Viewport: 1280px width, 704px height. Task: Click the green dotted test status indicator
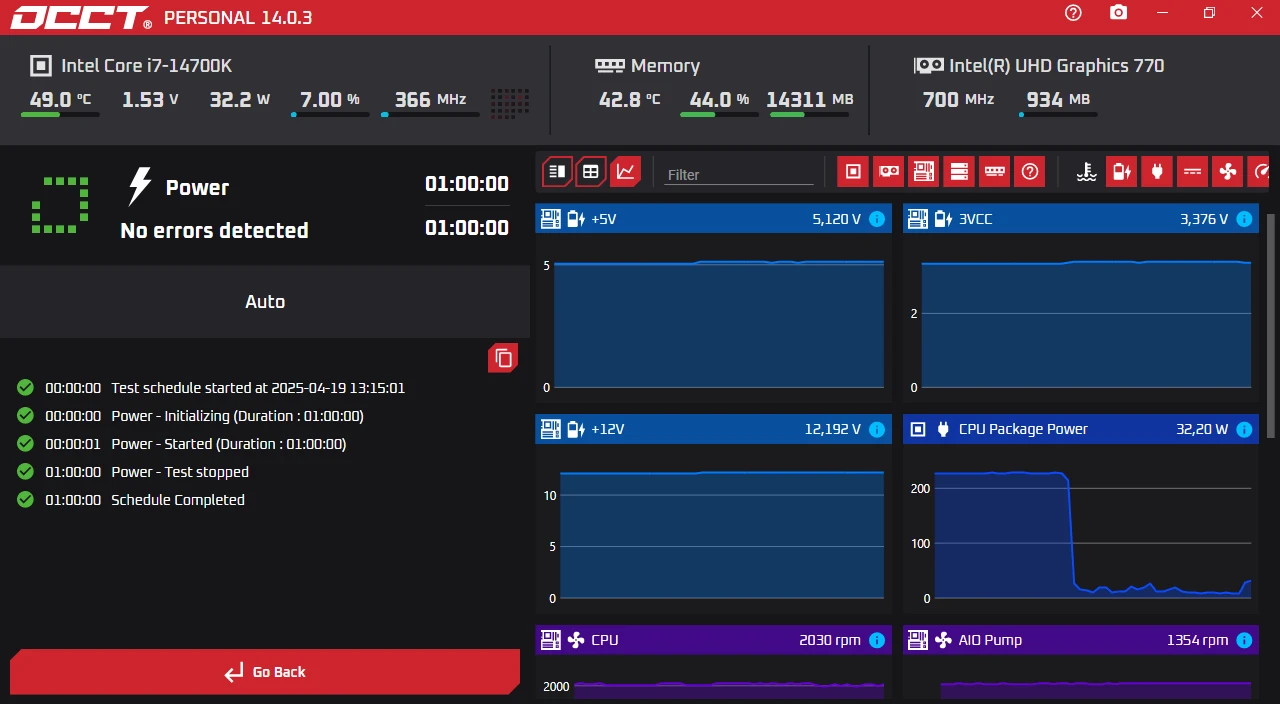click(60, 206)
